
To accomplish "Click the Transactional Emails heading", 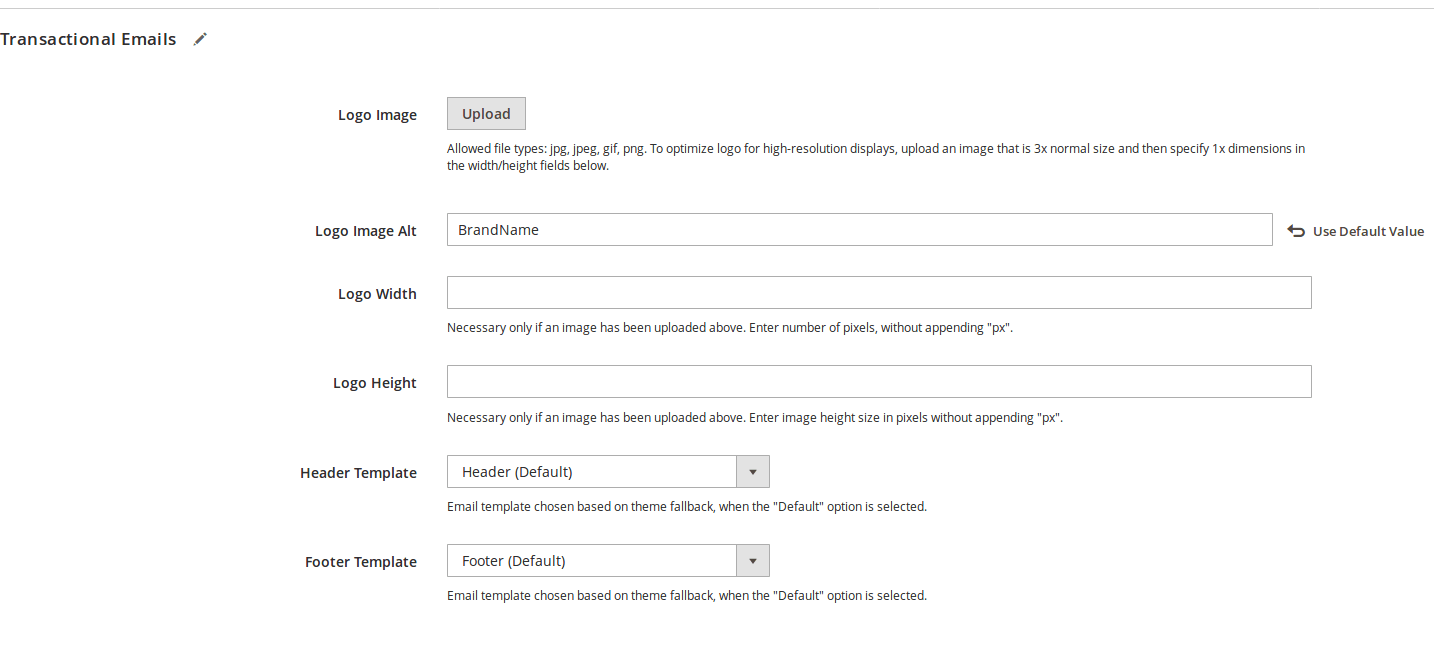I will point(89,39).
